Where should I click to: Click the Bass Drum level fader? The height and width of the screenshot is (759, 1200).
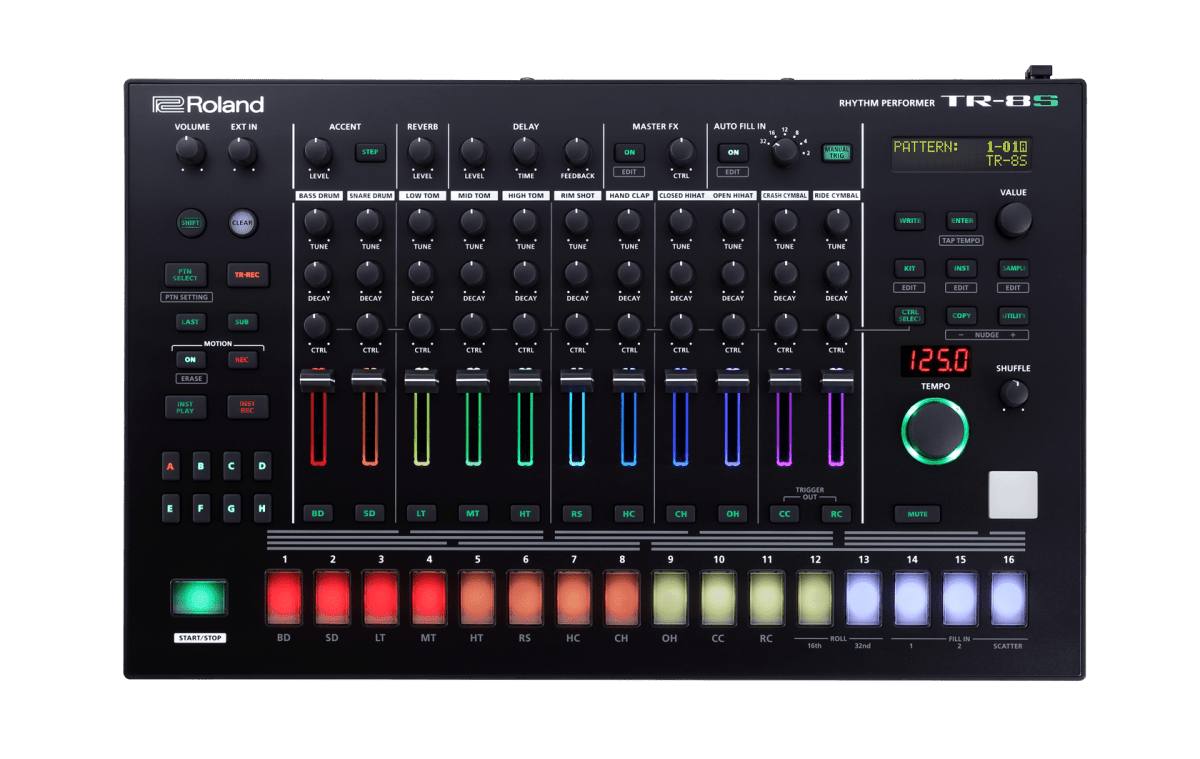click(318, 381)
